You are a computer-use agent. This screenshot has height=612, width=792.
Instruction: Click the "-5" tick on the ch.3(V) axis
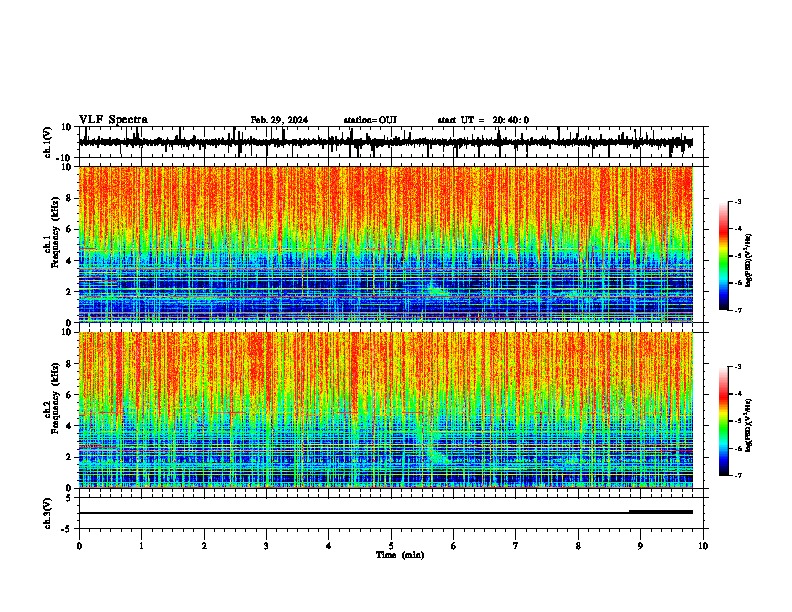67,529
